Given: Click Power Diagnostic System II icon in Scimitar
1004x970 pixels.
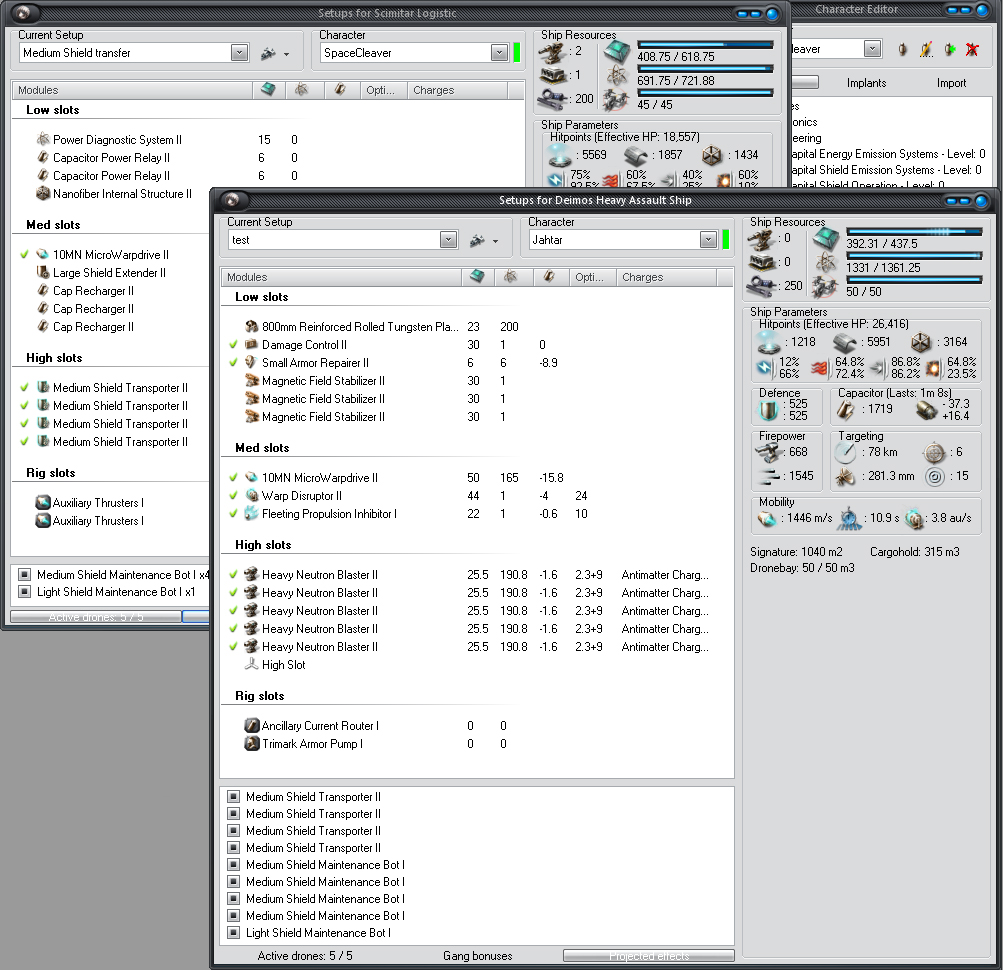Looking at the screenshot, I should point(43,139).
